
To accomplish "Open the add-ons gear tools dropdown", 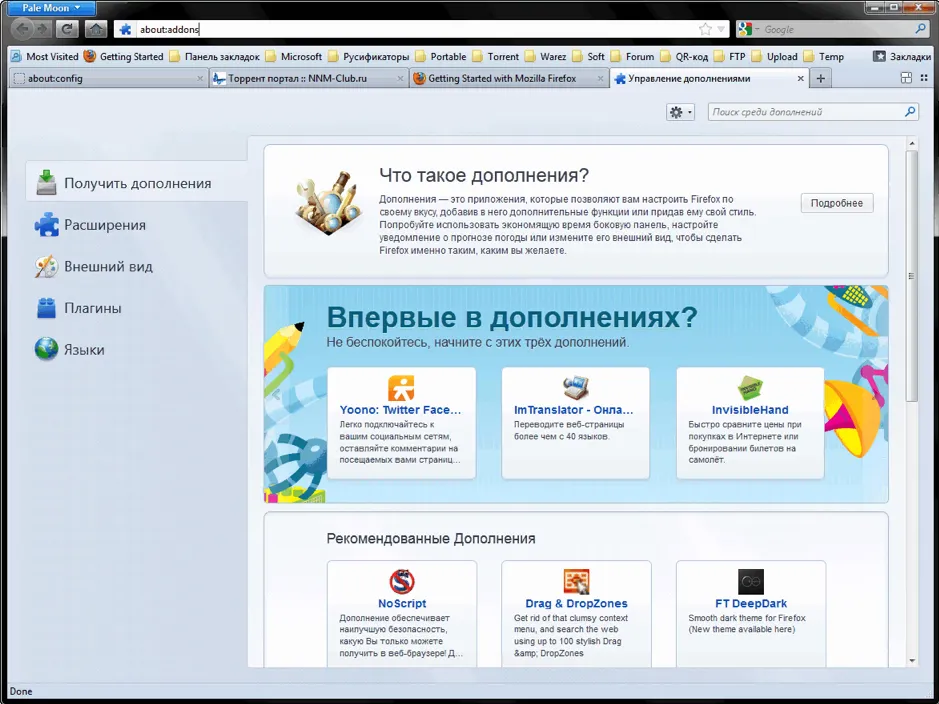I will coord(680,112).
